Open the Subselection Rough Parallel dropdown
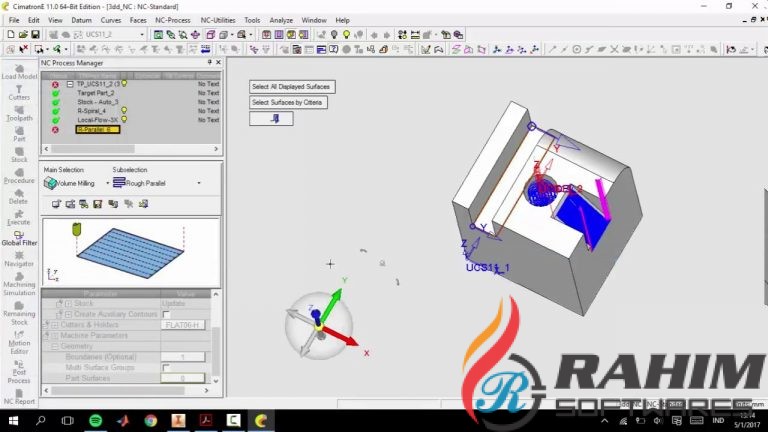This screenshot has width=768, height=432. pyautogui.click(x=199, y=183)
